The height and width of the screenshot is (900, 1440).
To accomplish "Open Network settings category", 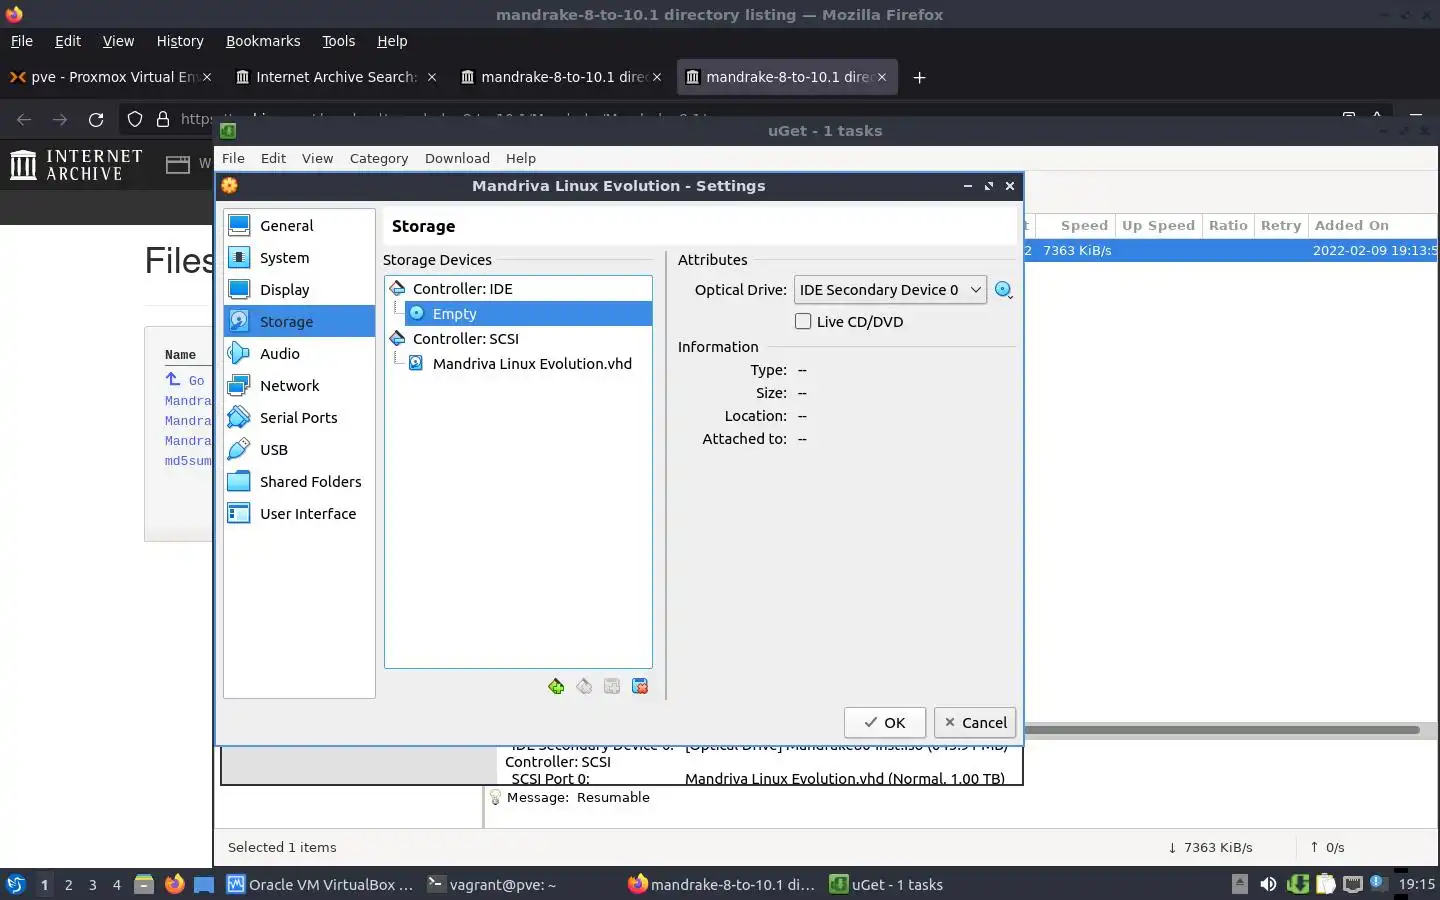I will (x=299, y=386).
